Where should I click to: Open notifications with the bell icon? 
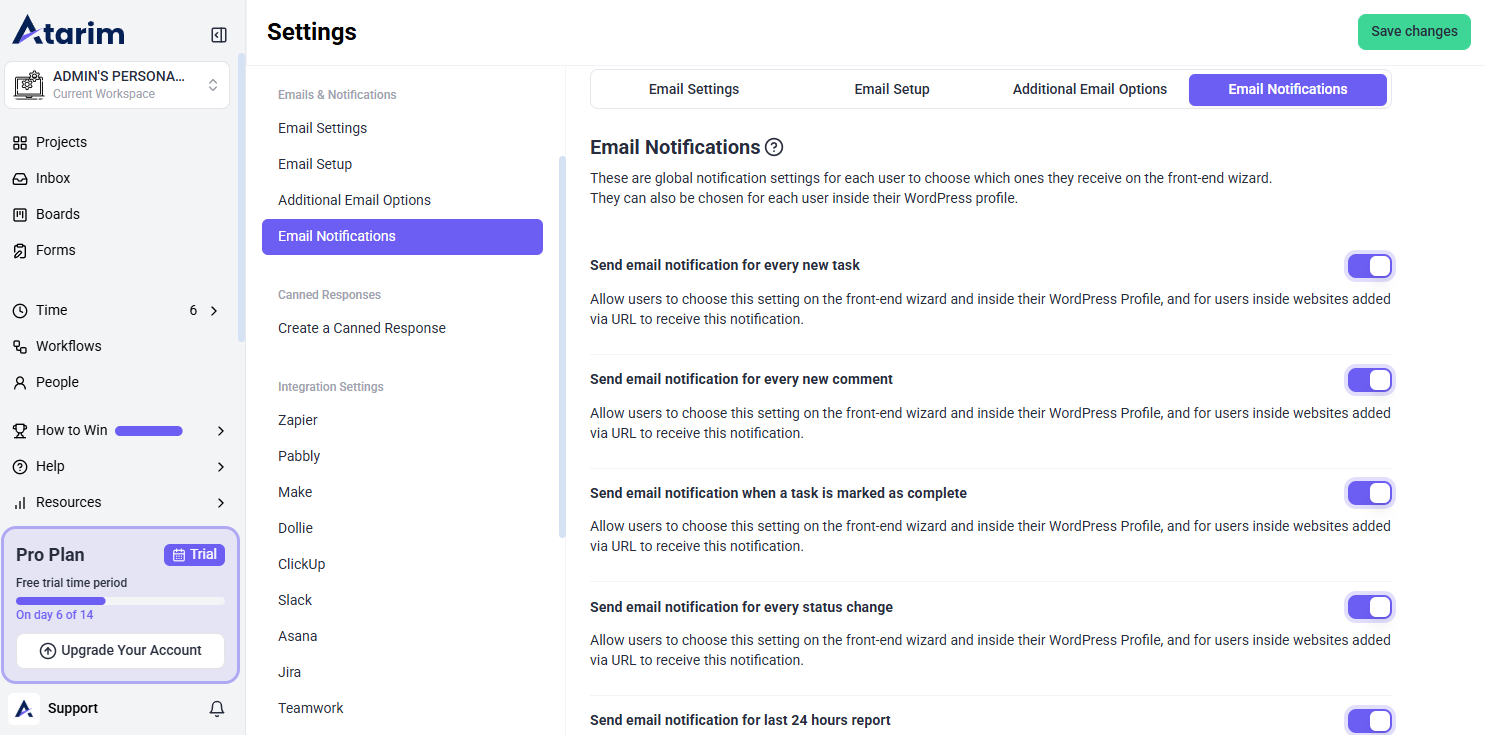click(x=217, y=709)
